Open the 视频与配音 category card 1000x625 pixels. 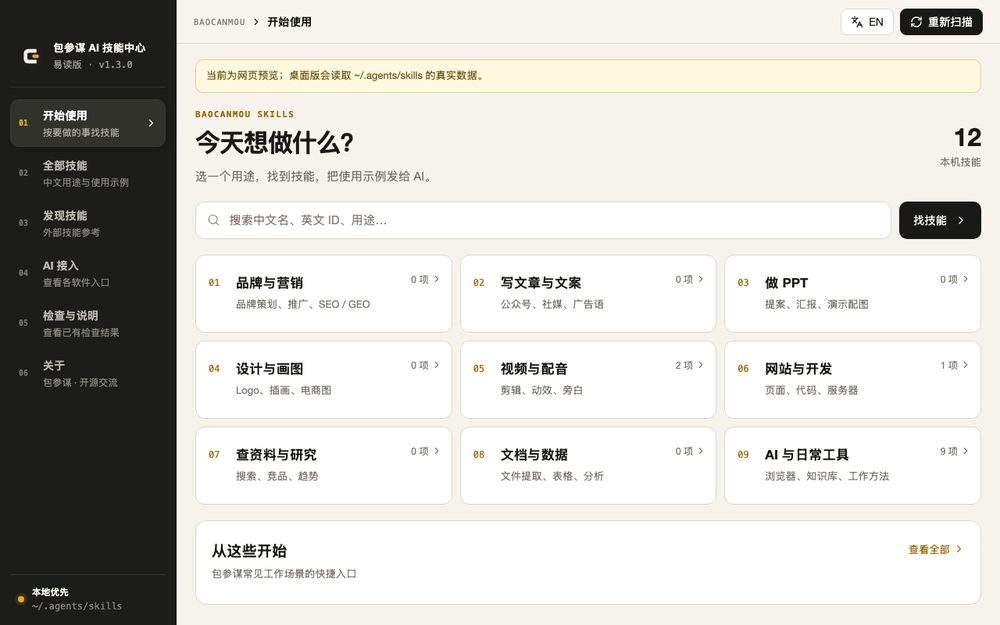pos(588,379)
